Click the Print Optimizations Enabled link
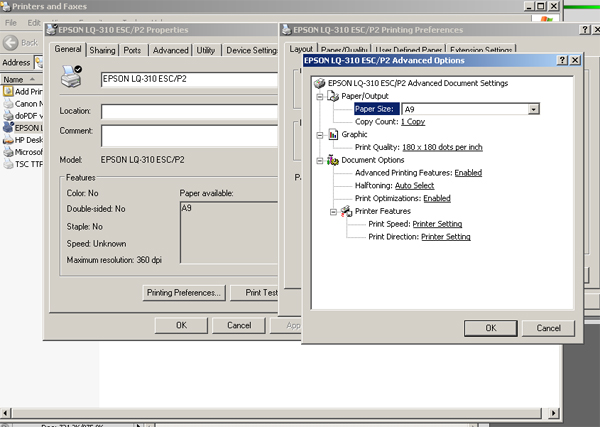The height and width of the screenshot is (427, 600). (437, 199)
